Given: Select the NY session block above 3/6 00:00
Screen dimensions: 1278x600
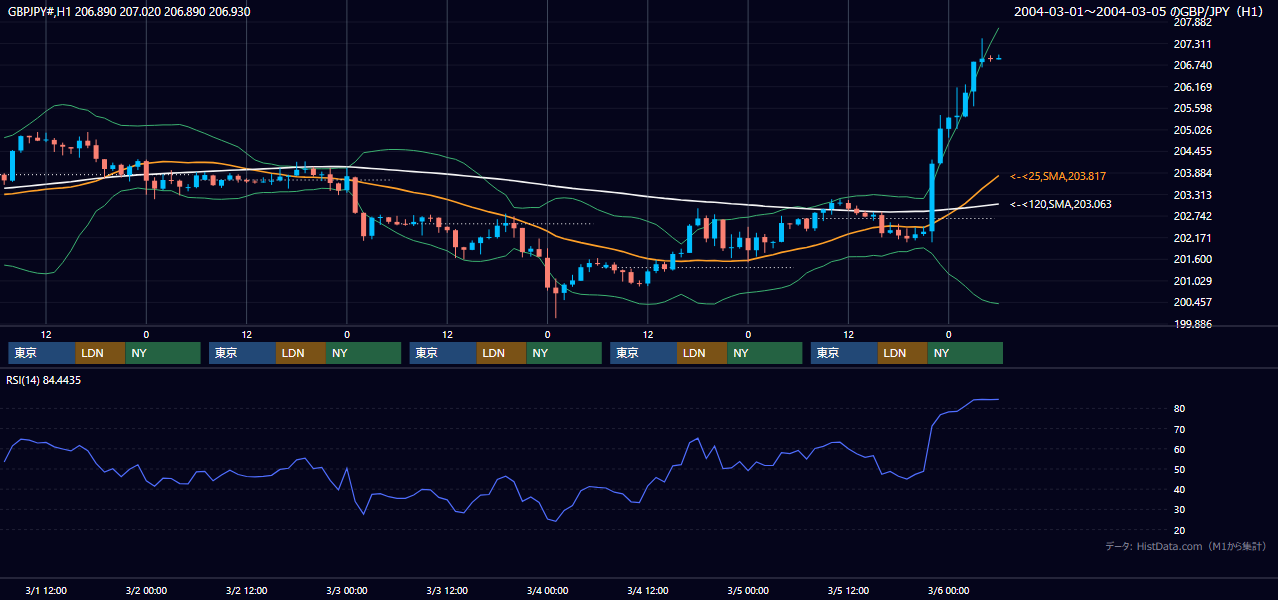Looking at the screenshot, I should [965, 353].
